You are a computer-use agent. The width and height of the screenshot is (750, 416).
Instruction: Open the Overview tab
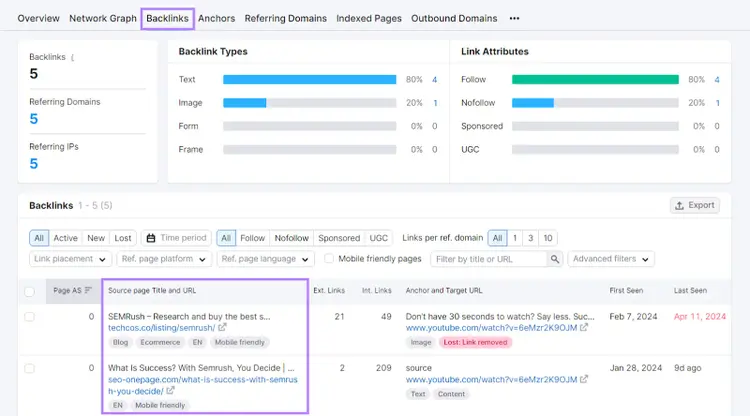(x=38, y=19)
